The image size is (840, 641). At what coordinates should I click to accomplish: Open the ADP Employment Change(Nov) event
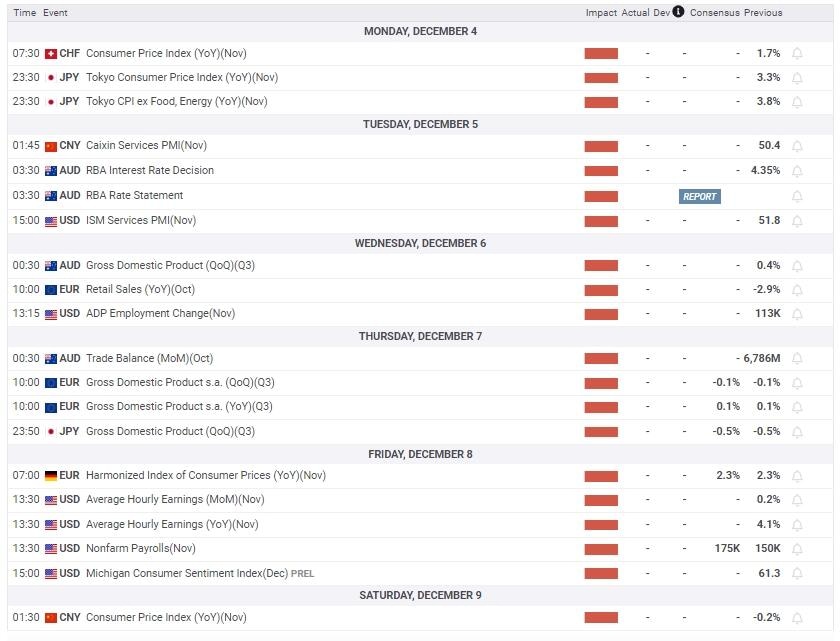click(161, 313)
